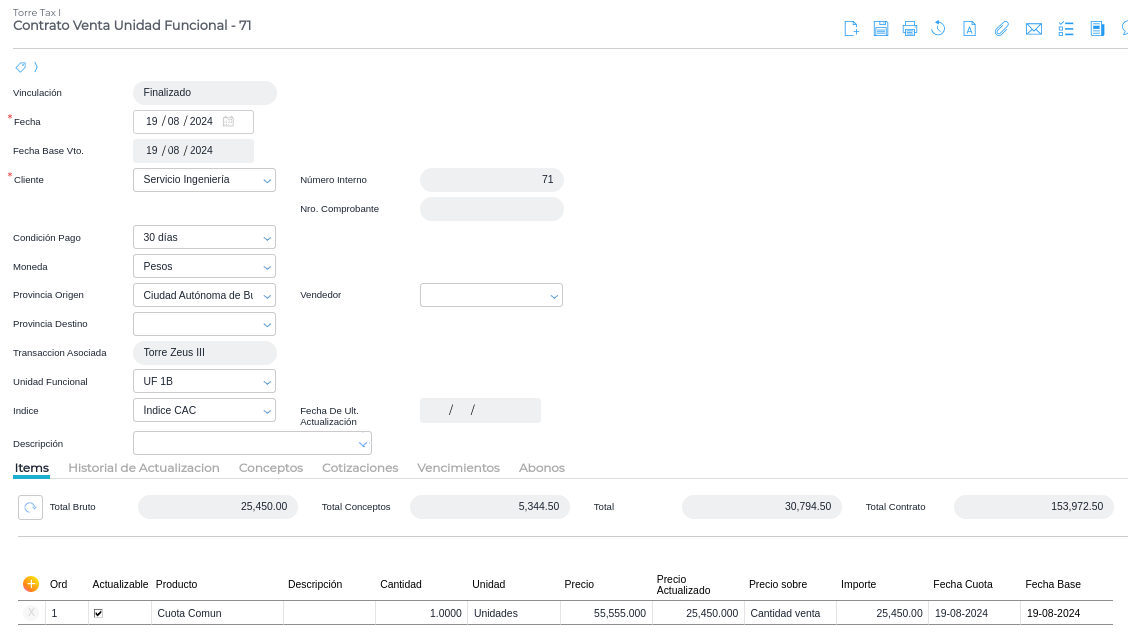This screenshot has height=637, width=1128.
Task: Click the Nro. Comprobante input field
Action: tap(491, 209)
